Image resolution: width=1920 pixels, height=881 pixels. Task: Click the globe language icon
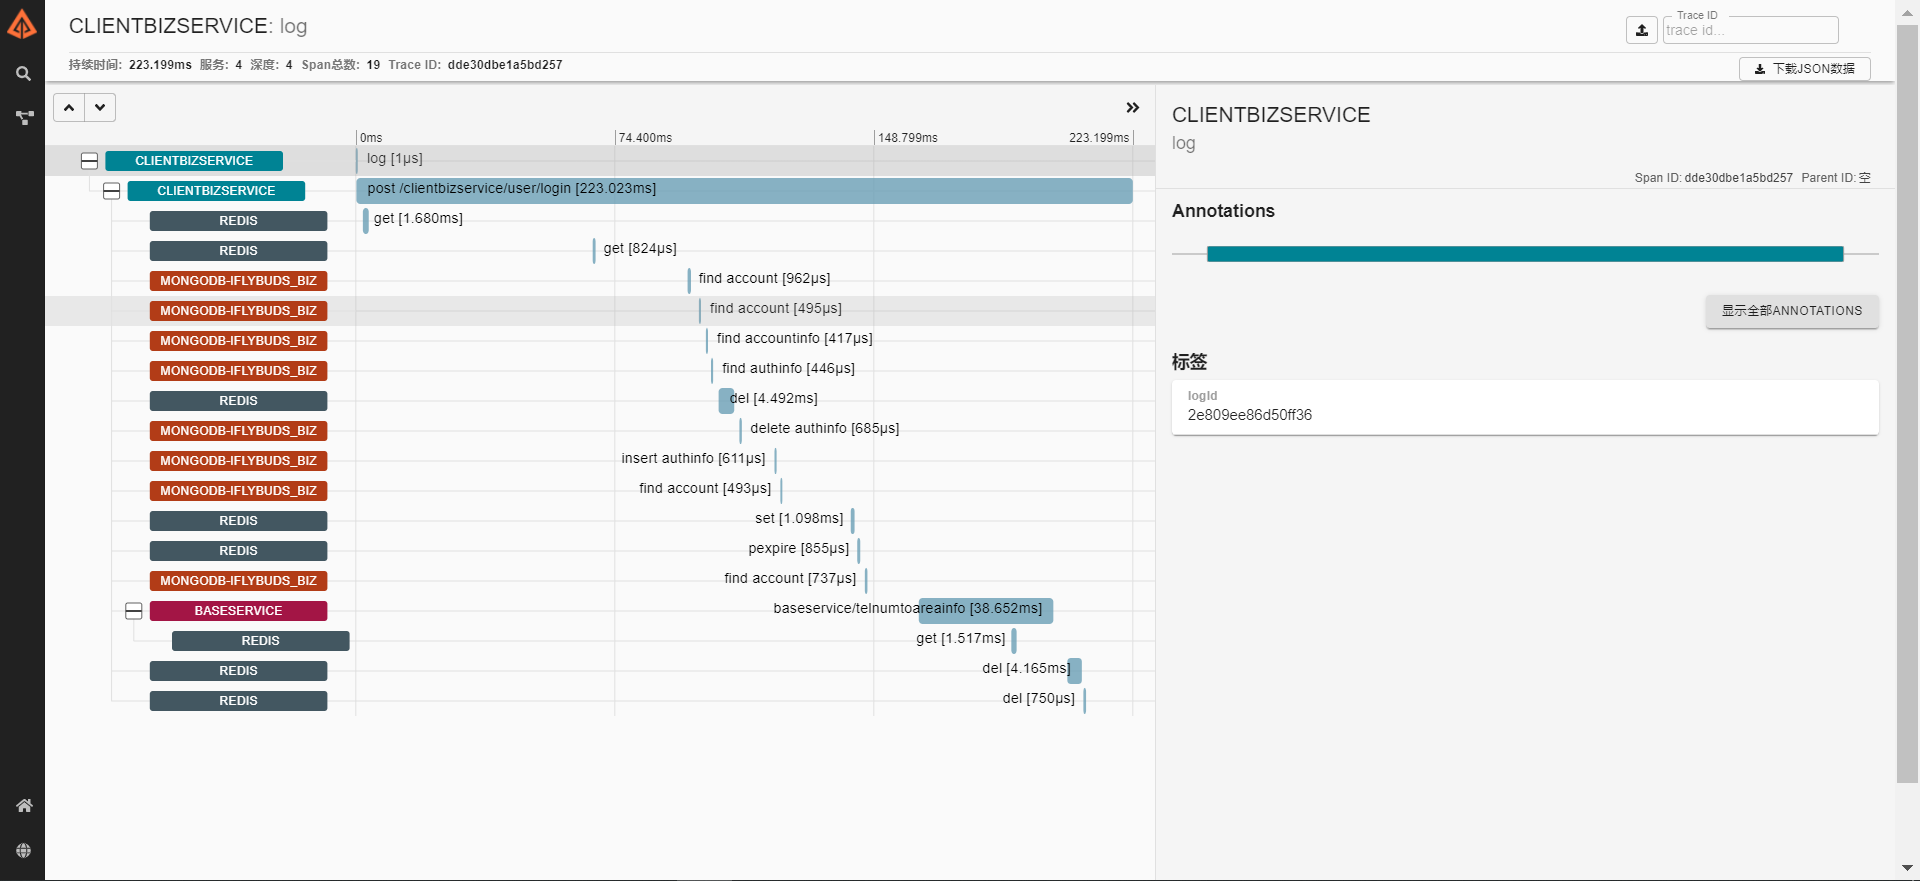[x=24, y=850]
